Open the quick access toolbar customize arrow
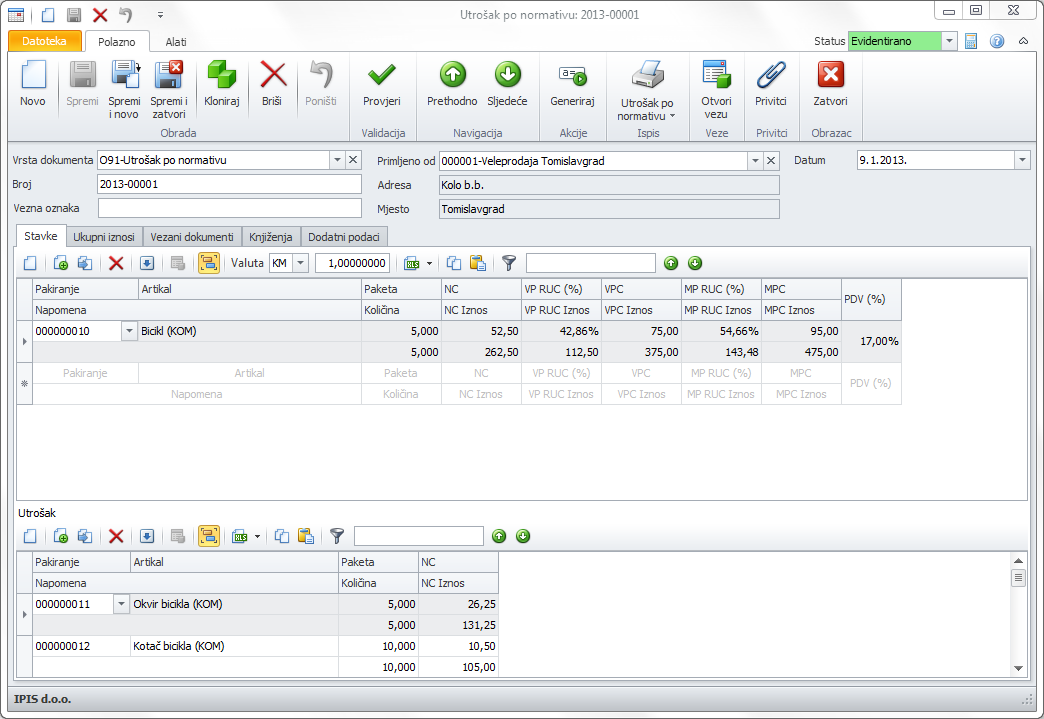Screen dimensions: 1044x719 tap(160, 15)
